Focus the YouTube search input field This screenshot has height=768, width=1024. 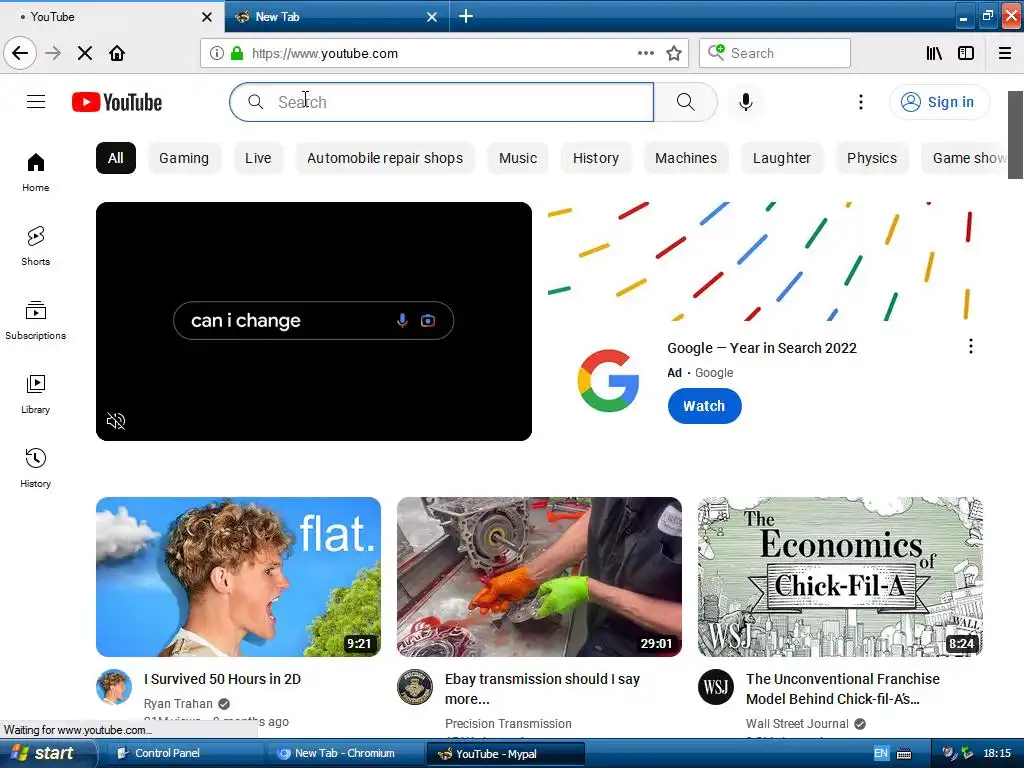pyautogui.click(x=441, y=102)
